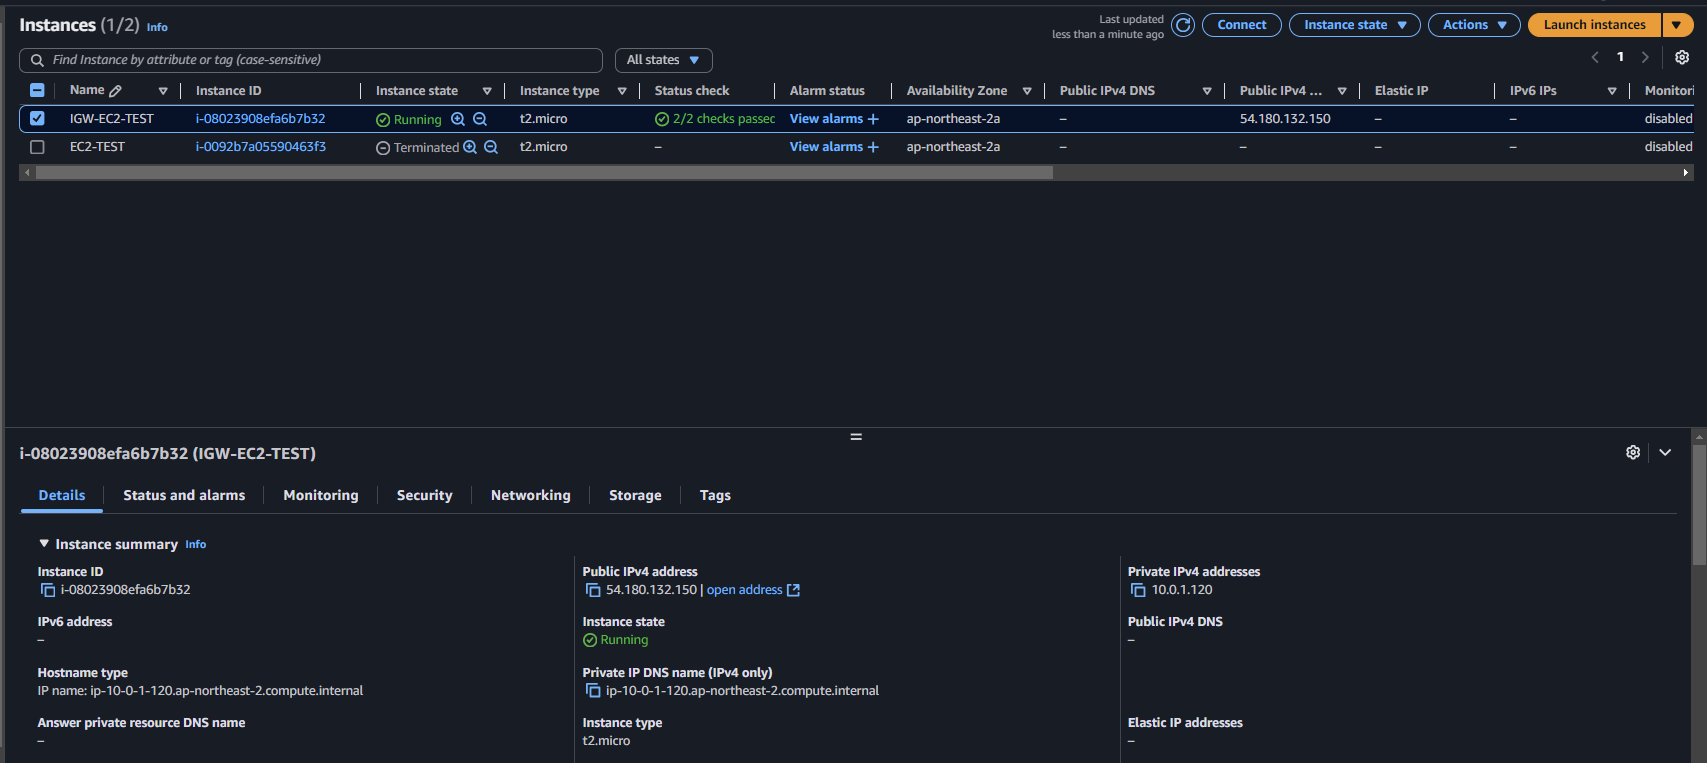Copy the Instance ID in the summary
1707x763 pixels.
pos(48,590)
